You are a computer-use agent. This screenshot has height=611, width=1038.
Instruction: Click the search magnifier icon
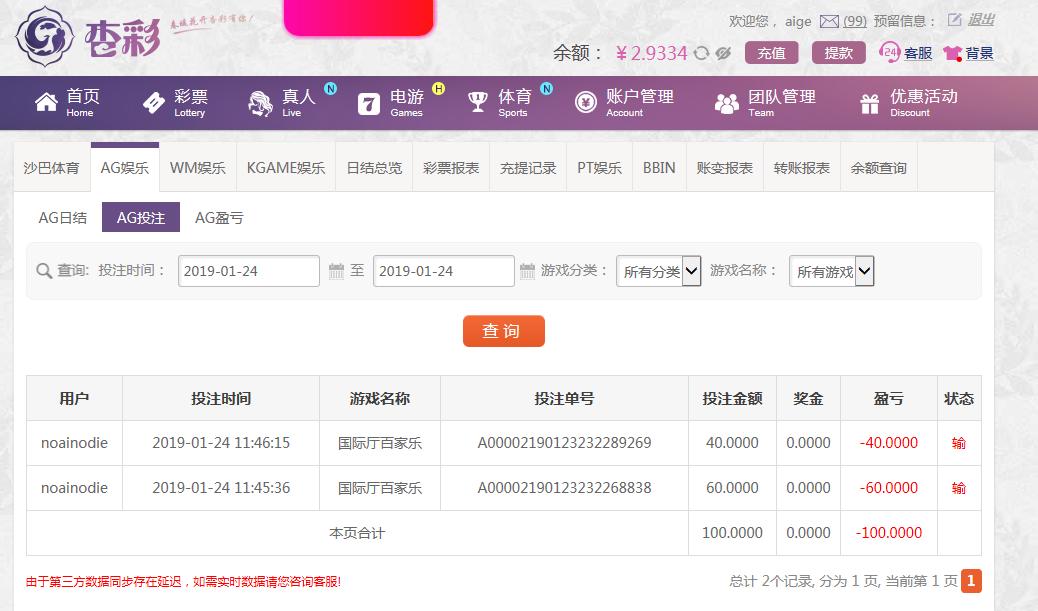click(x=44, y=271)
